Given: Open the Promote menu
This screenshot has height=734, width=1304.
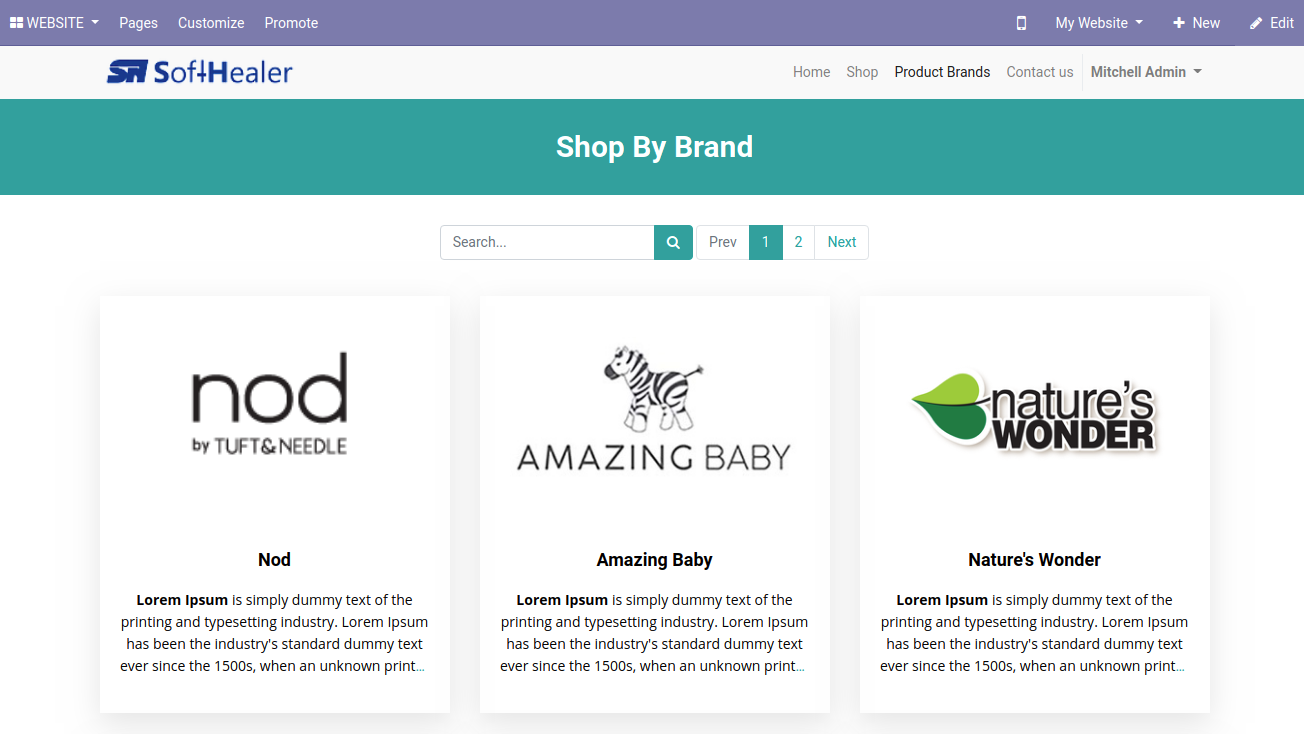Looking at the screenshot, I should click(291, 23).
